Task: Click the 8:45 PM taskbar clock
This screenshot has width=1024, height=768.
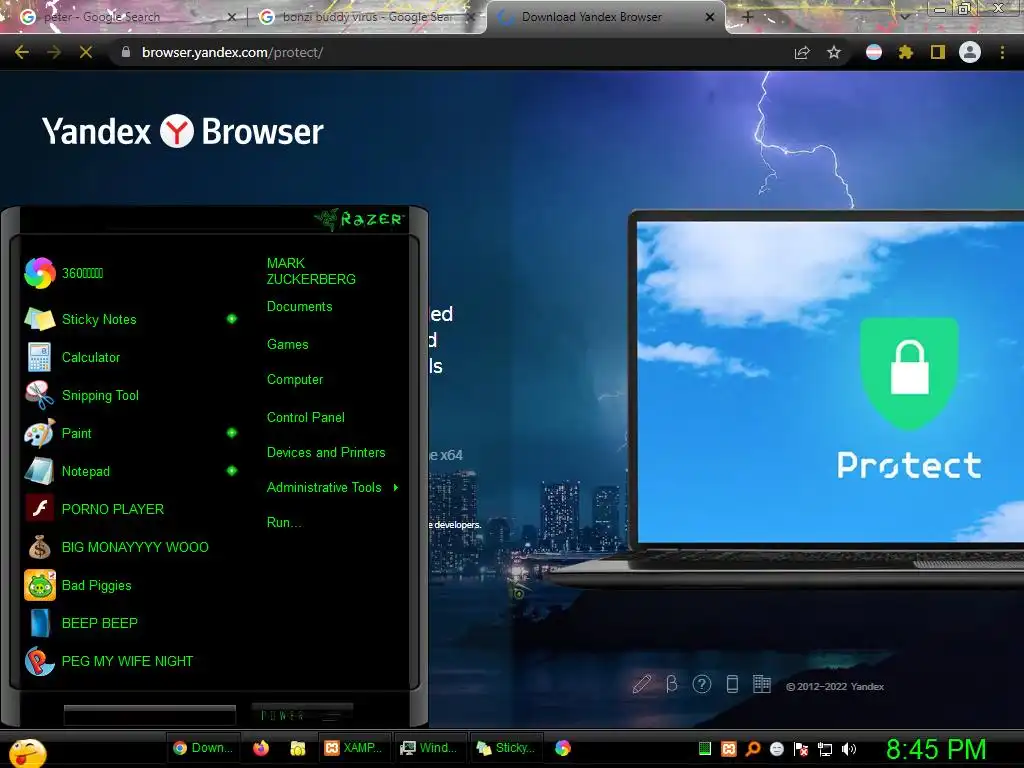Action: click(936, 749)
